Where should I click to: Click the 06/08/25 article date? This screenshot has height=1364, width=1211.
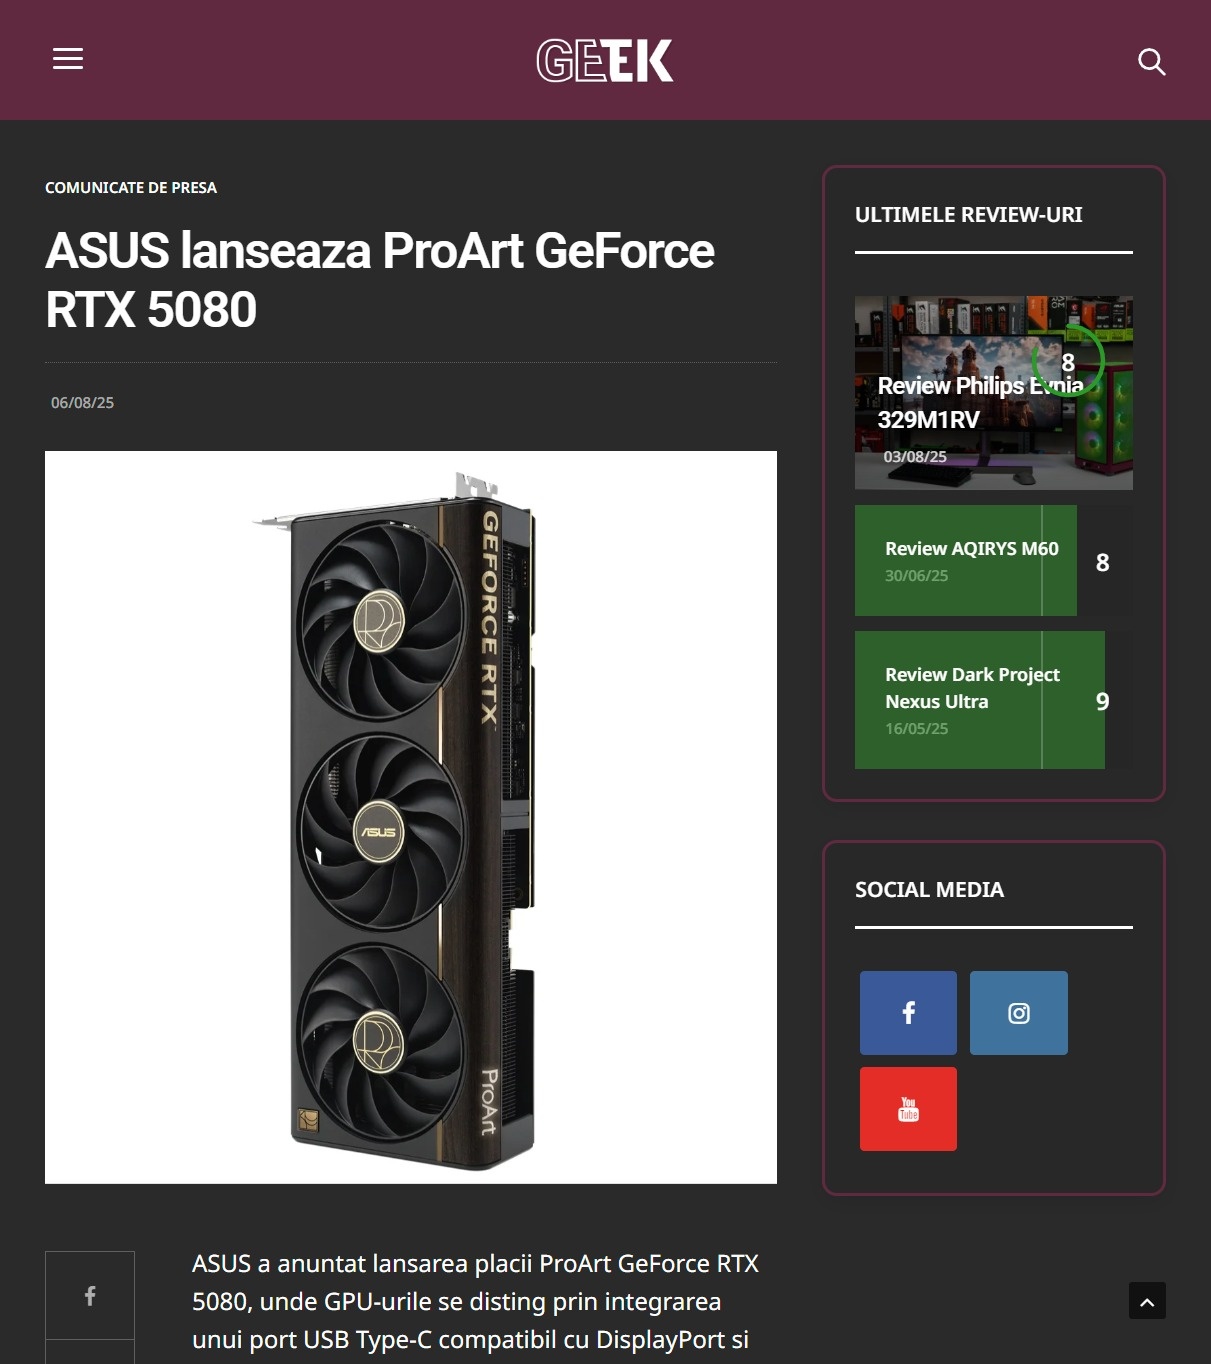(x=82, y=402)
